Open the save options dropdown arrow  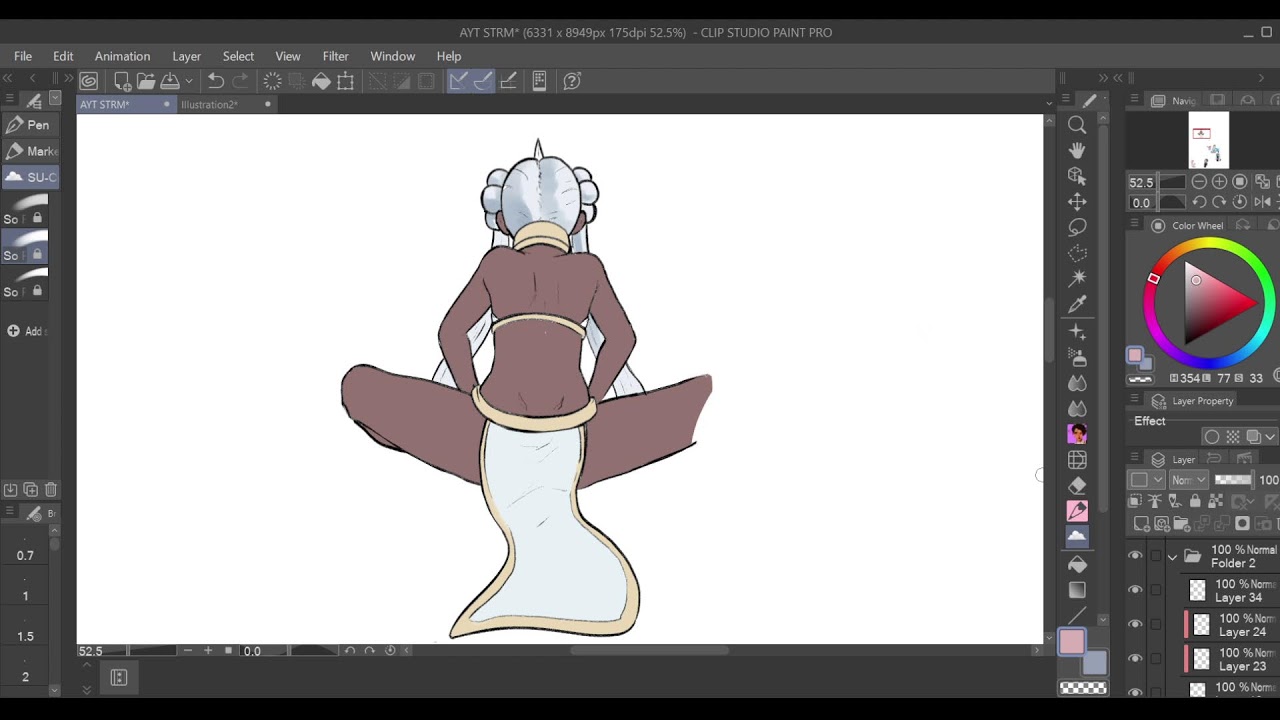188,81
